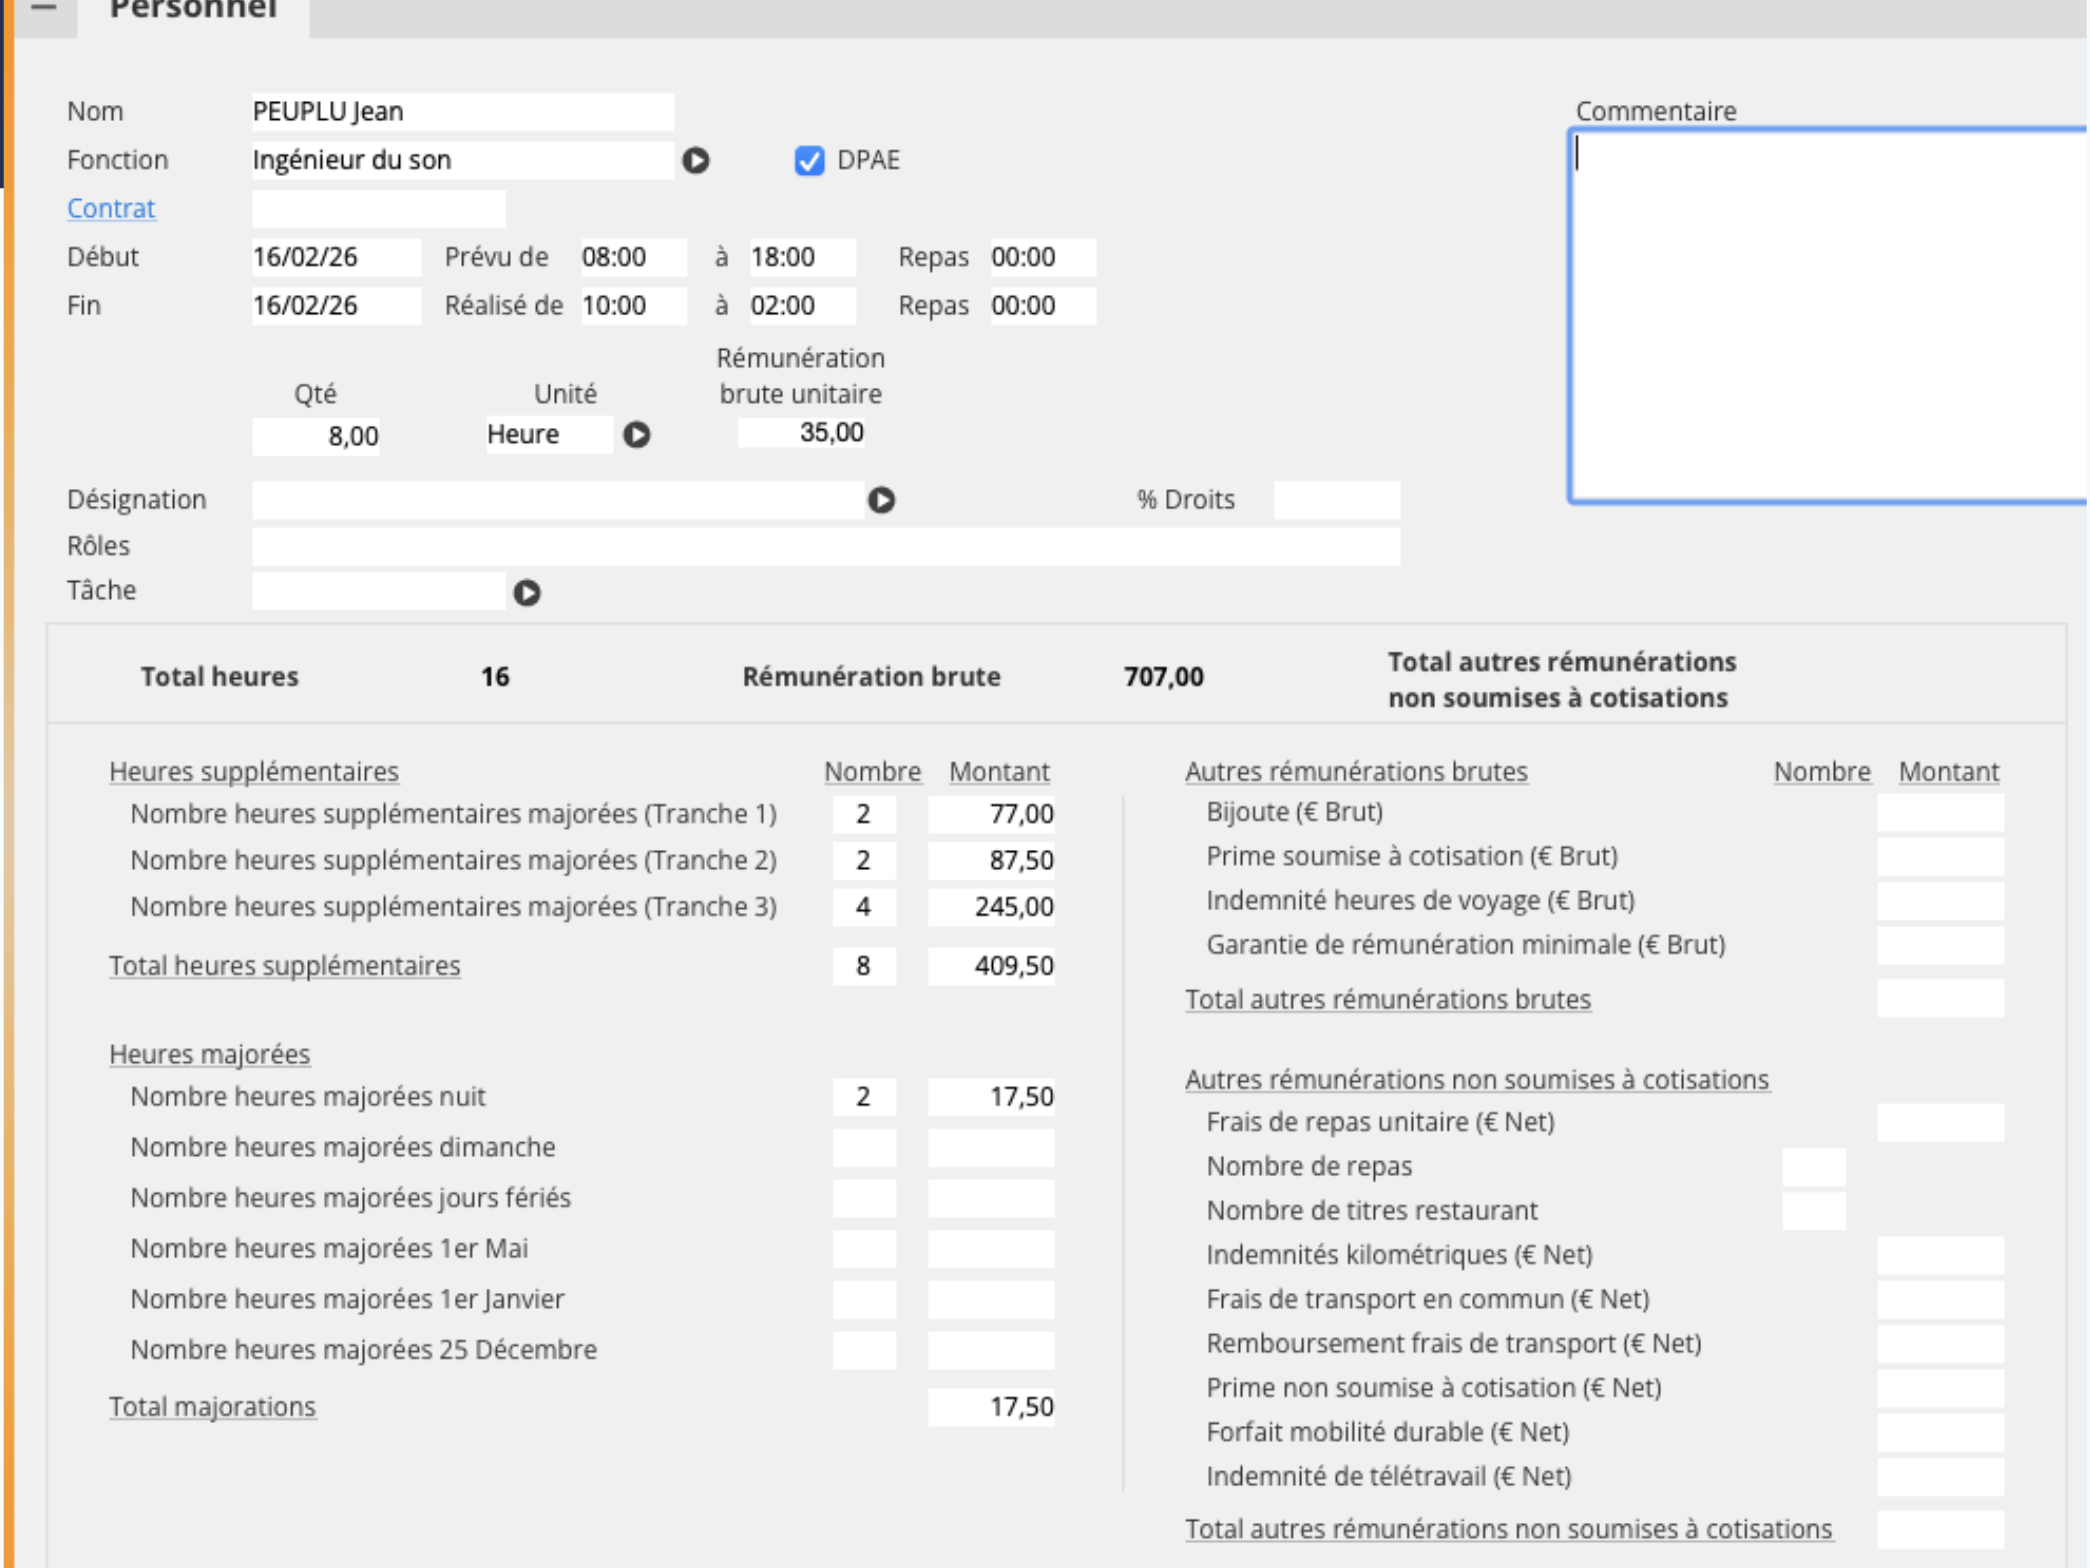Click the Heure unit combo field
The height and width of the screenshot is (1568, 2090).
click(x=548, y=435)
